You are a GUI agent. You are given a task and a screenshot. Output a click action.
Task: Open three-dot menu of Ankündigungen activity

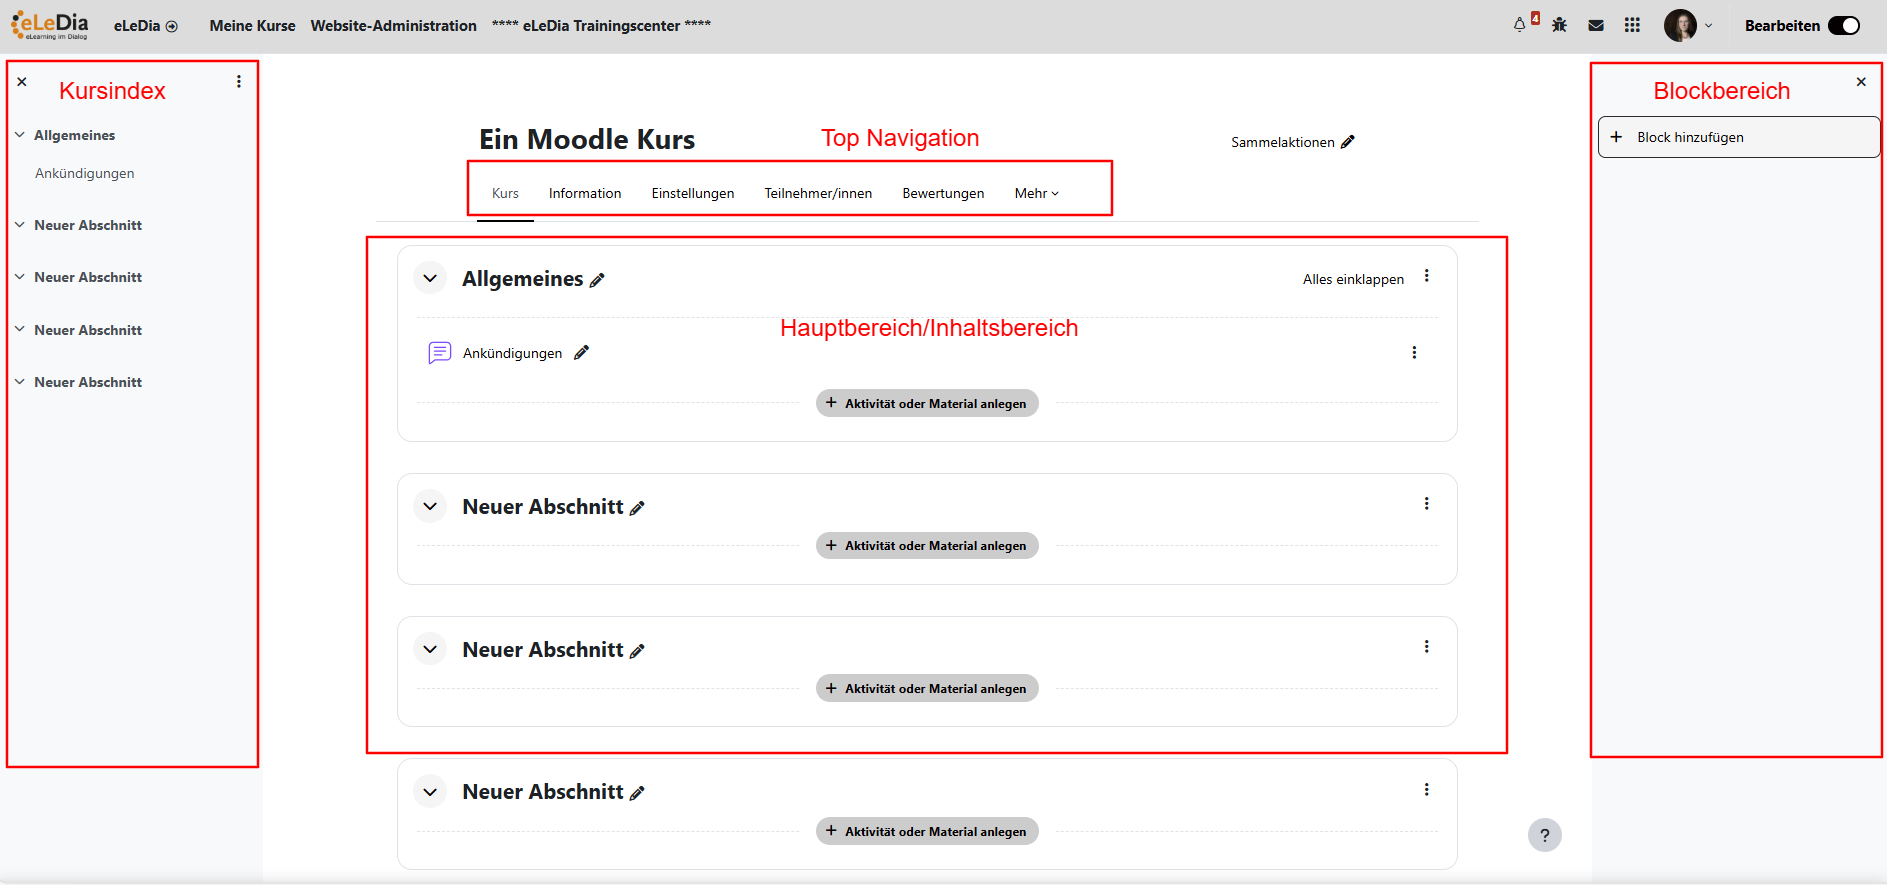coord(1414,353)
